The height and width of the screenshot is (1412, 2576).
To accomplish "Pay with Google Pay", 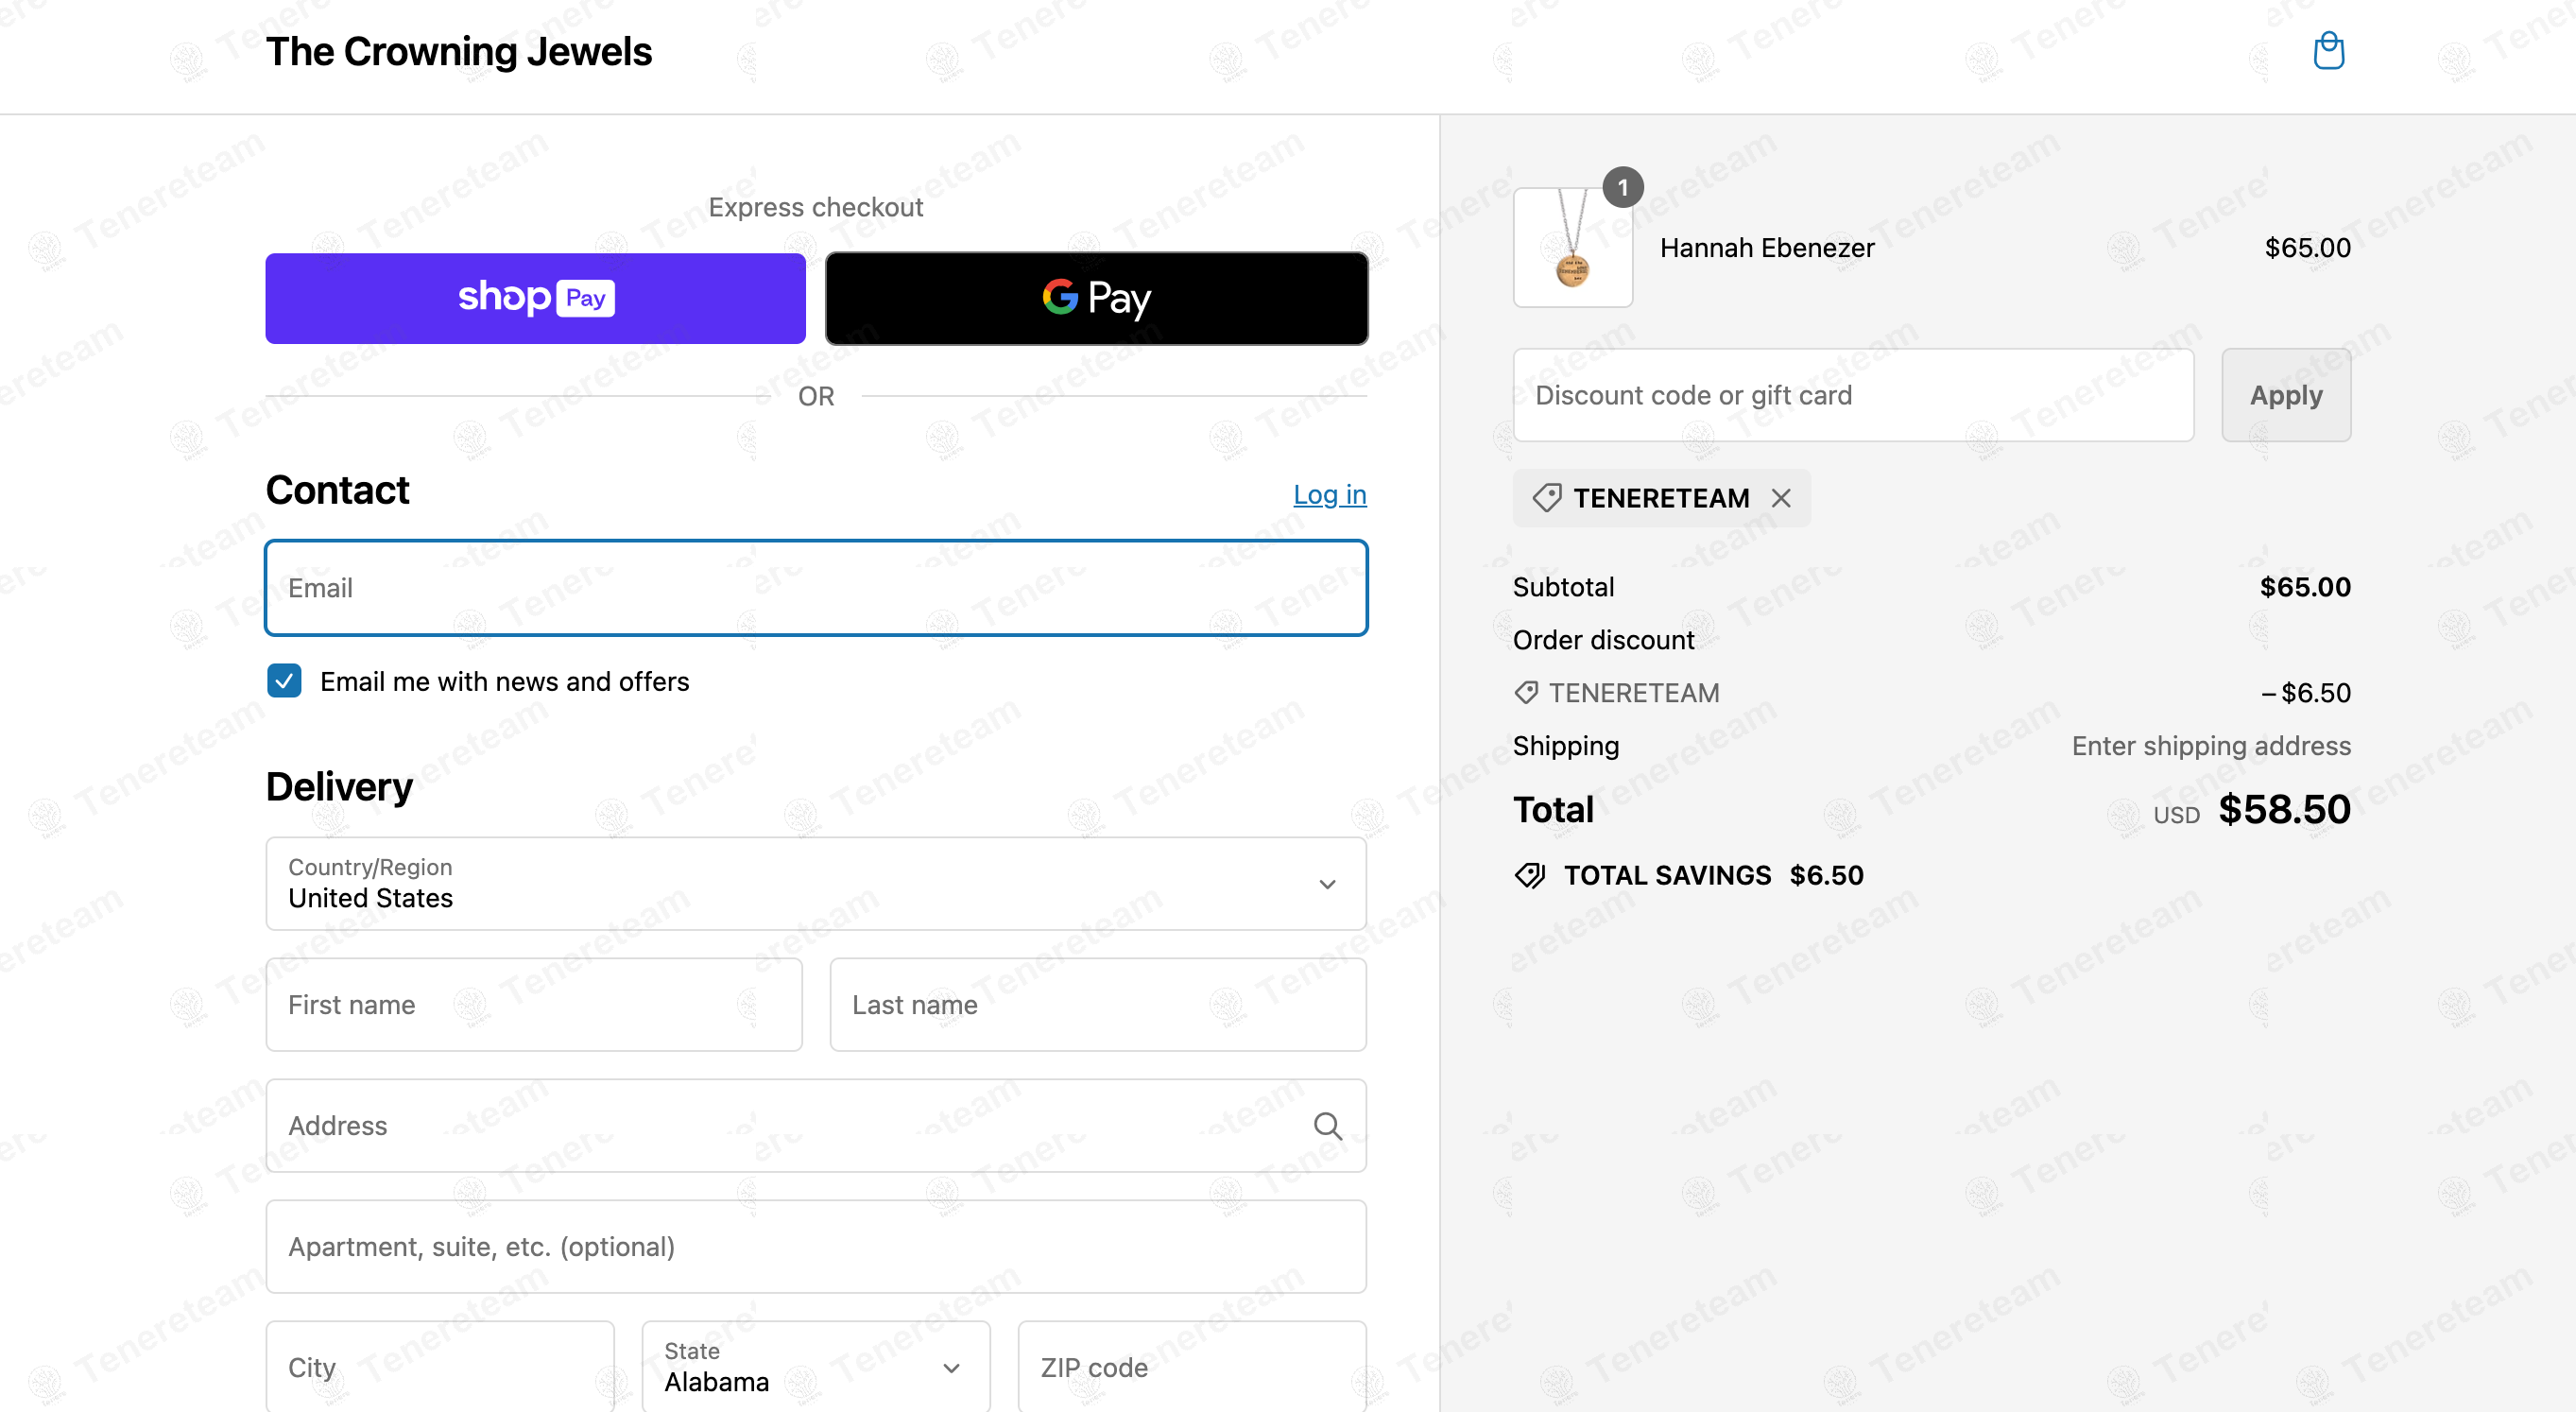I will 1097,298.
